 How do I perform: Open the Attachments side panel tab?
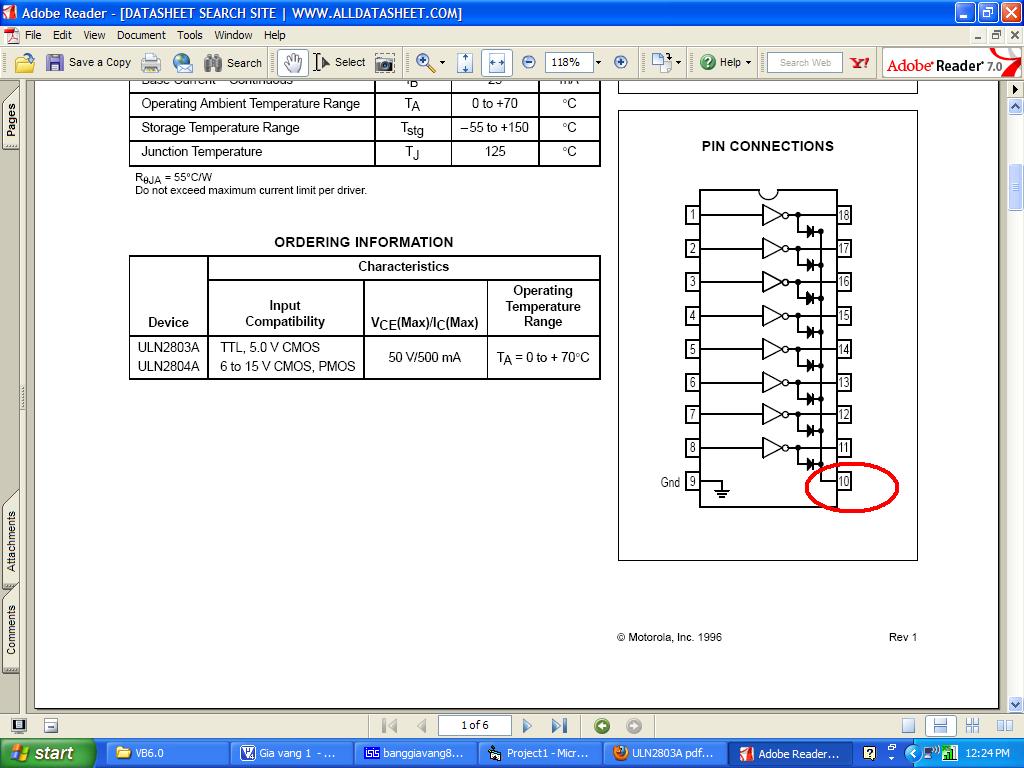click(11, 539)
